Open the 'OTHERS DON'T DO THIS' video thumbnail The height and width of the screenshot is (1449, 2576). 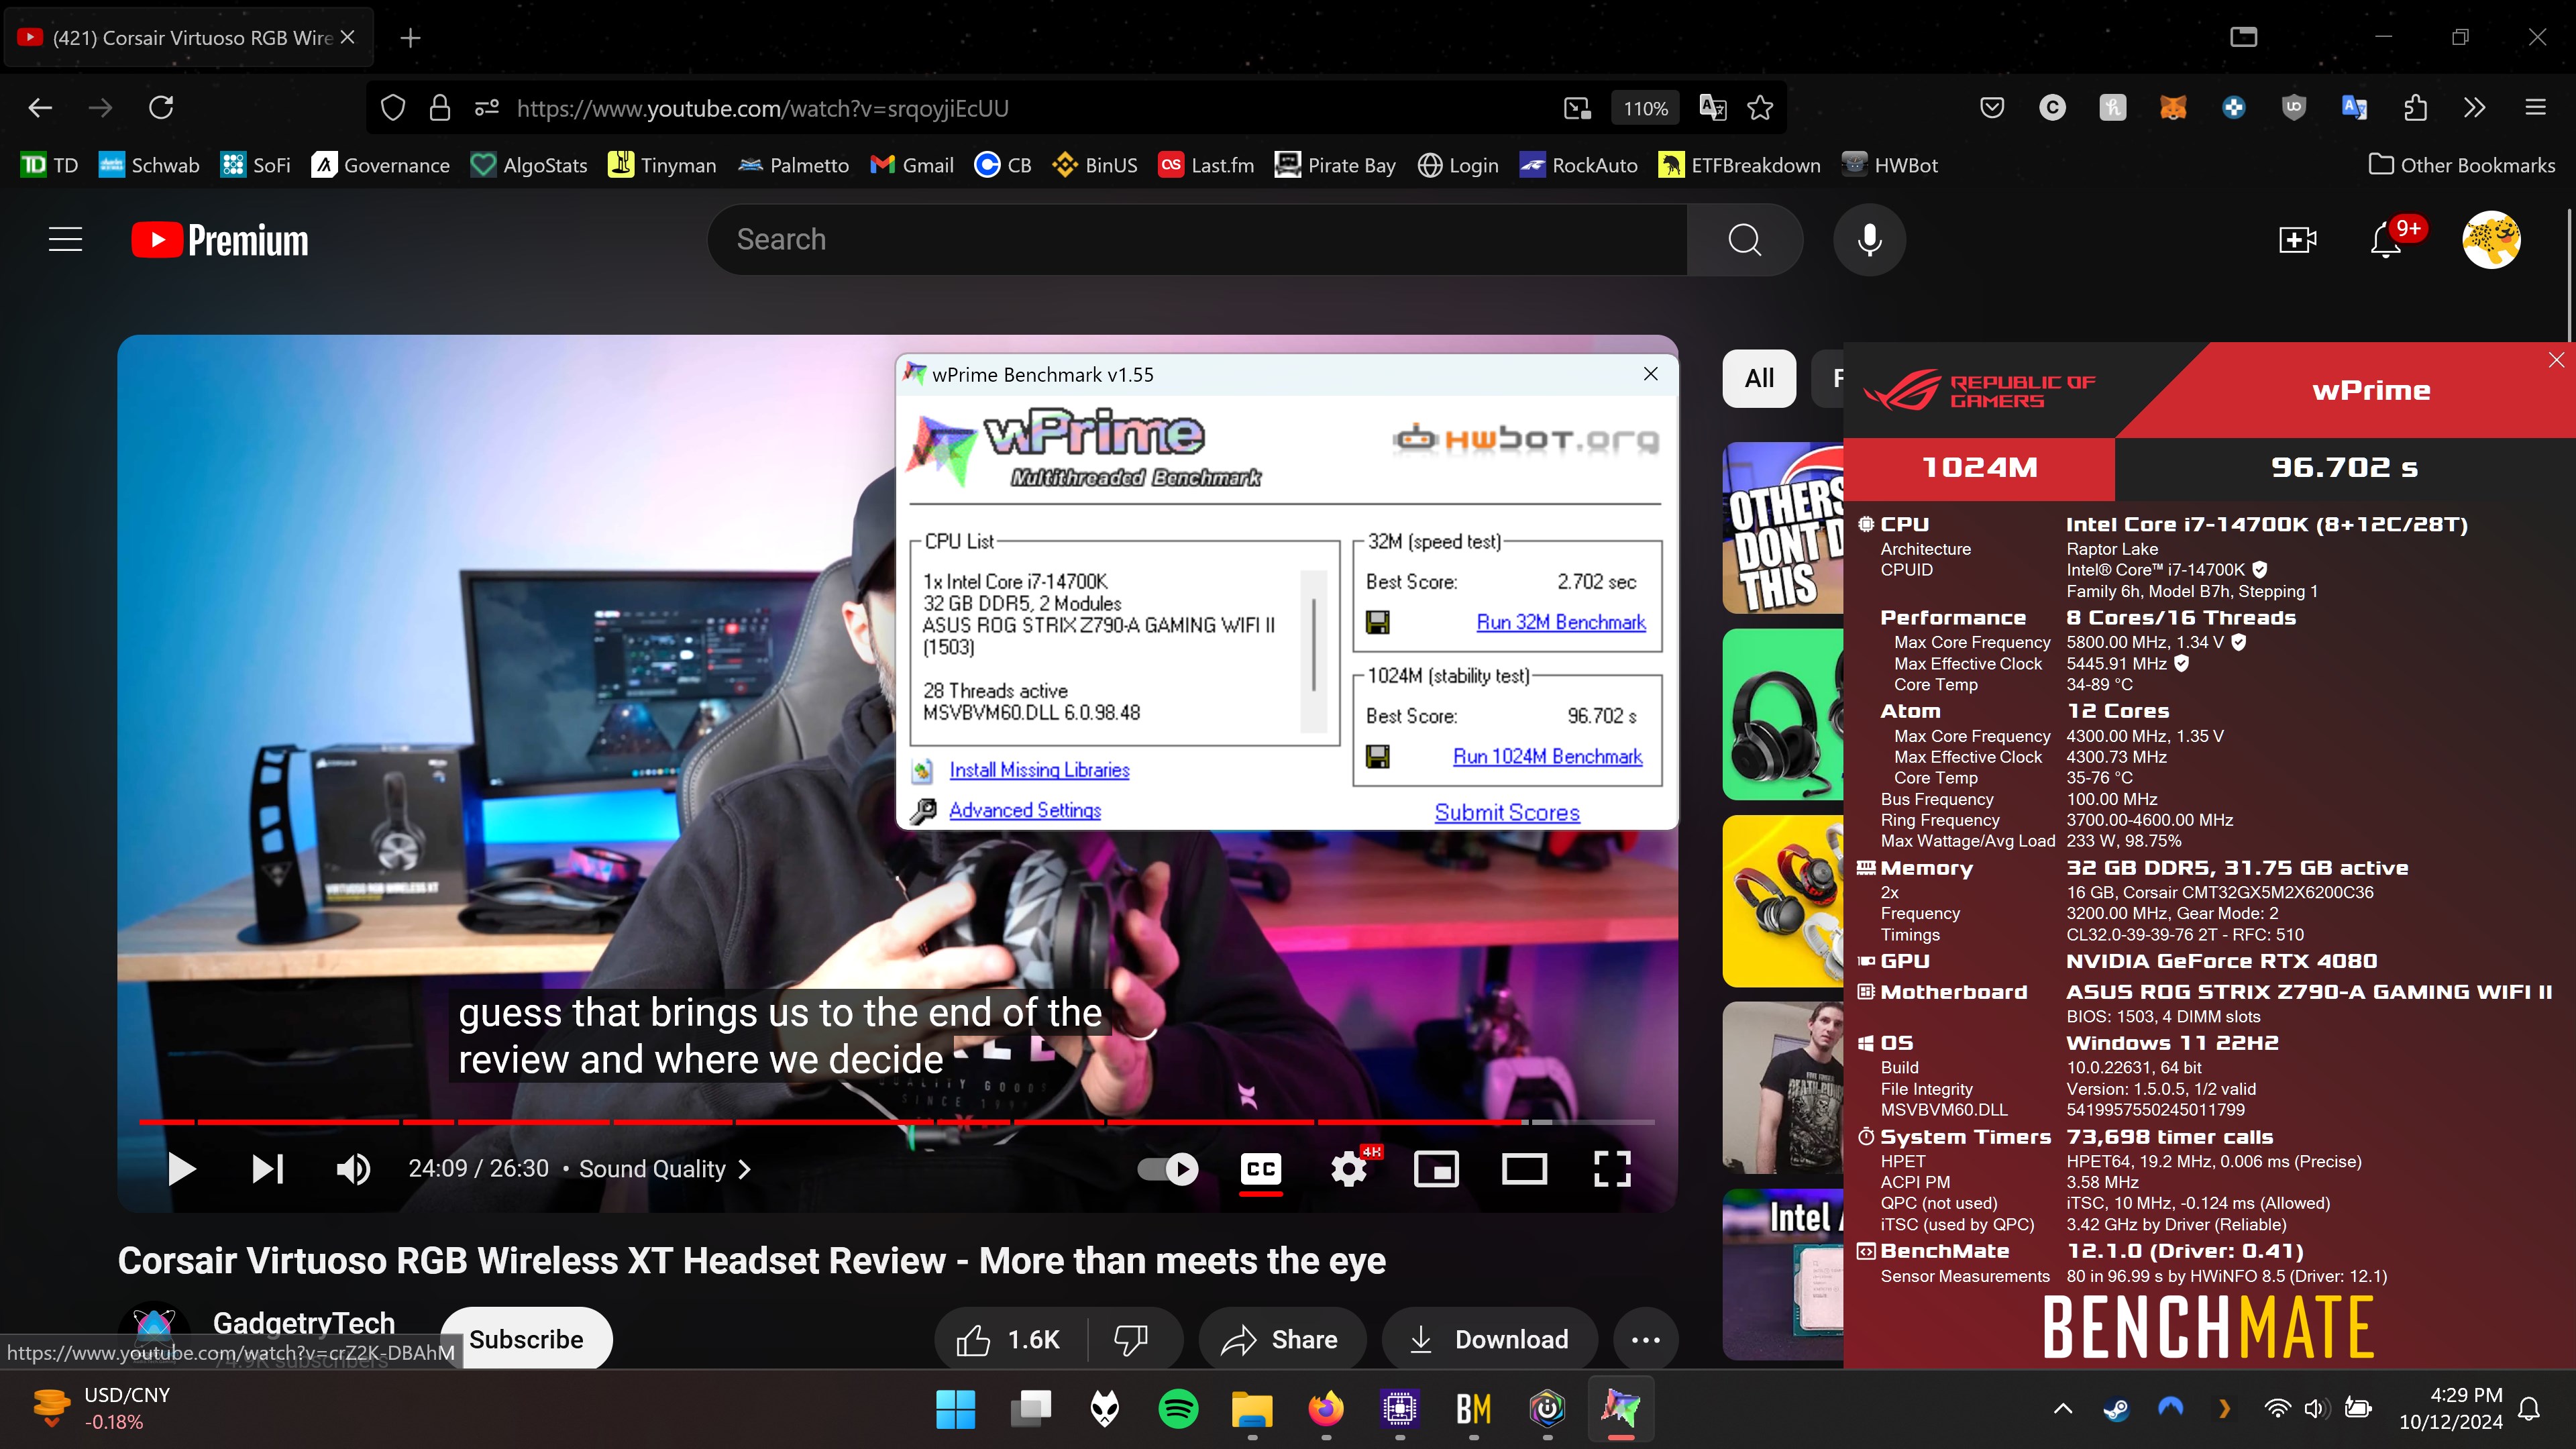pos(1782,528)
